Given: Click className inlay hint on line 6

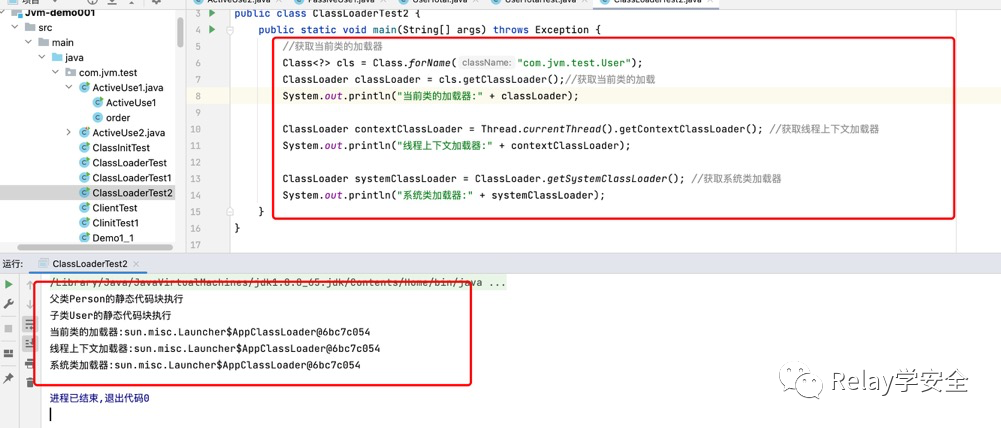Looking at the screenshot, I should point(486,63).
